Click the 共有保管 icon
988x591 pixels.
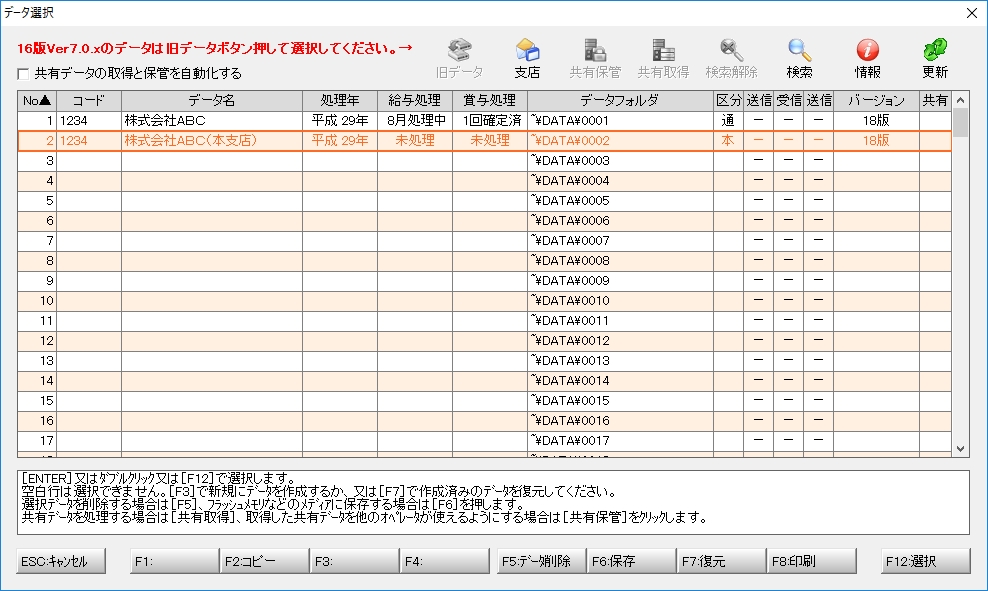(x=595, y=59)
